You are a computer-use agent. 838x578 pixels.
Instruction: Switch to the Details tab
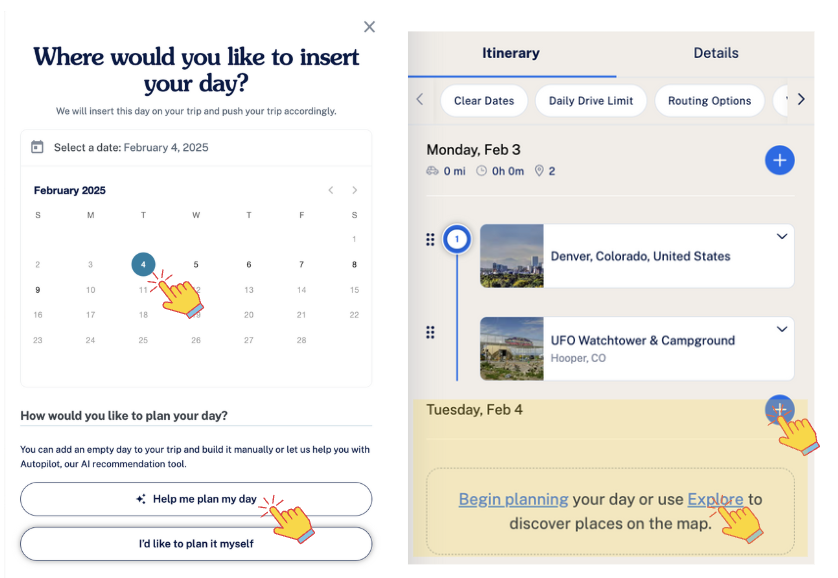click(716, 53)
